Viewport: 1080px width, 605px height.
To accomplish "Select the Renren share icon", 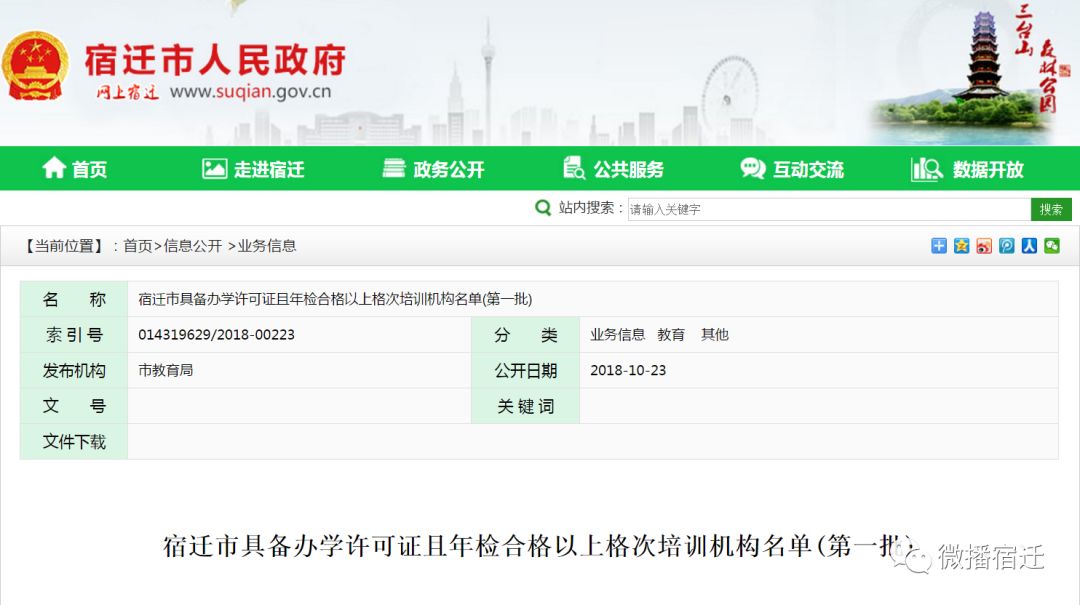I will point(1029,246).
